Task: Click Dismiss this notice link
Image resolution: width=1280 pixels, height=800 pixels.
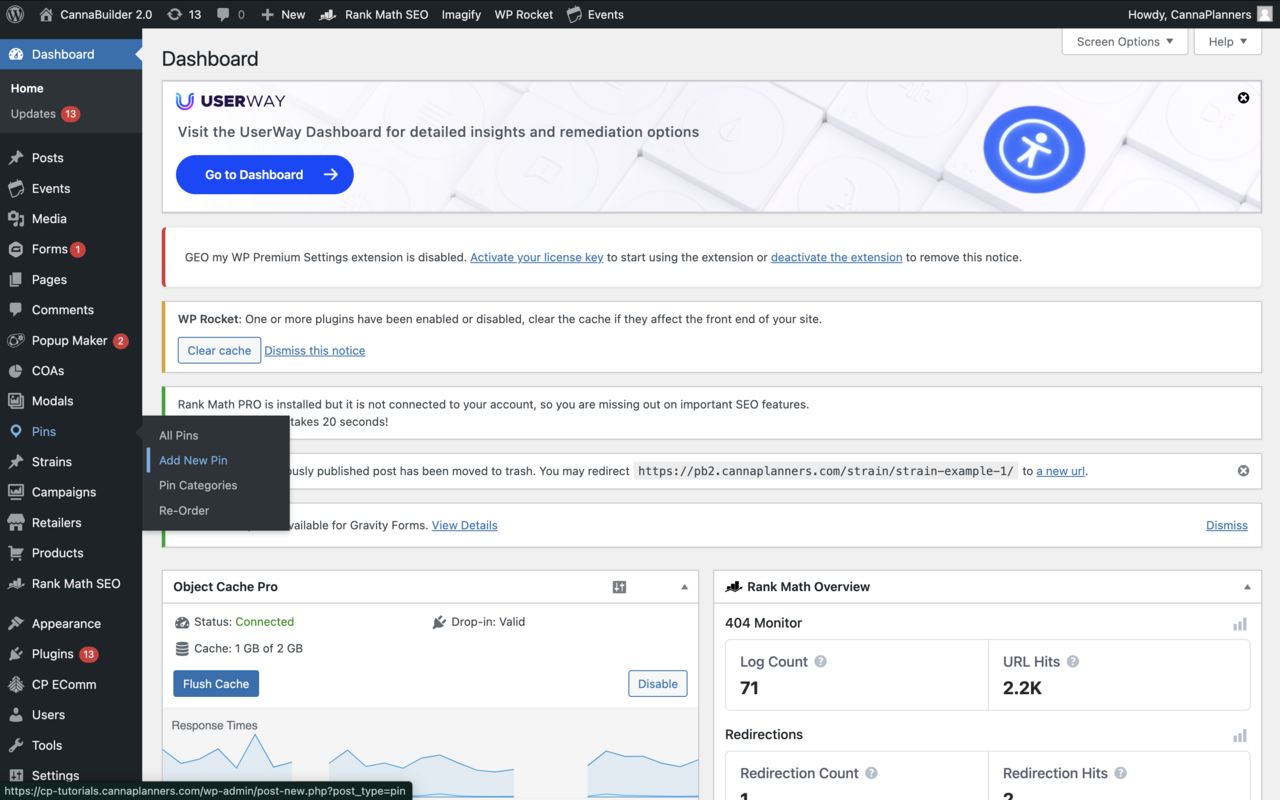Action: (314, 350)
